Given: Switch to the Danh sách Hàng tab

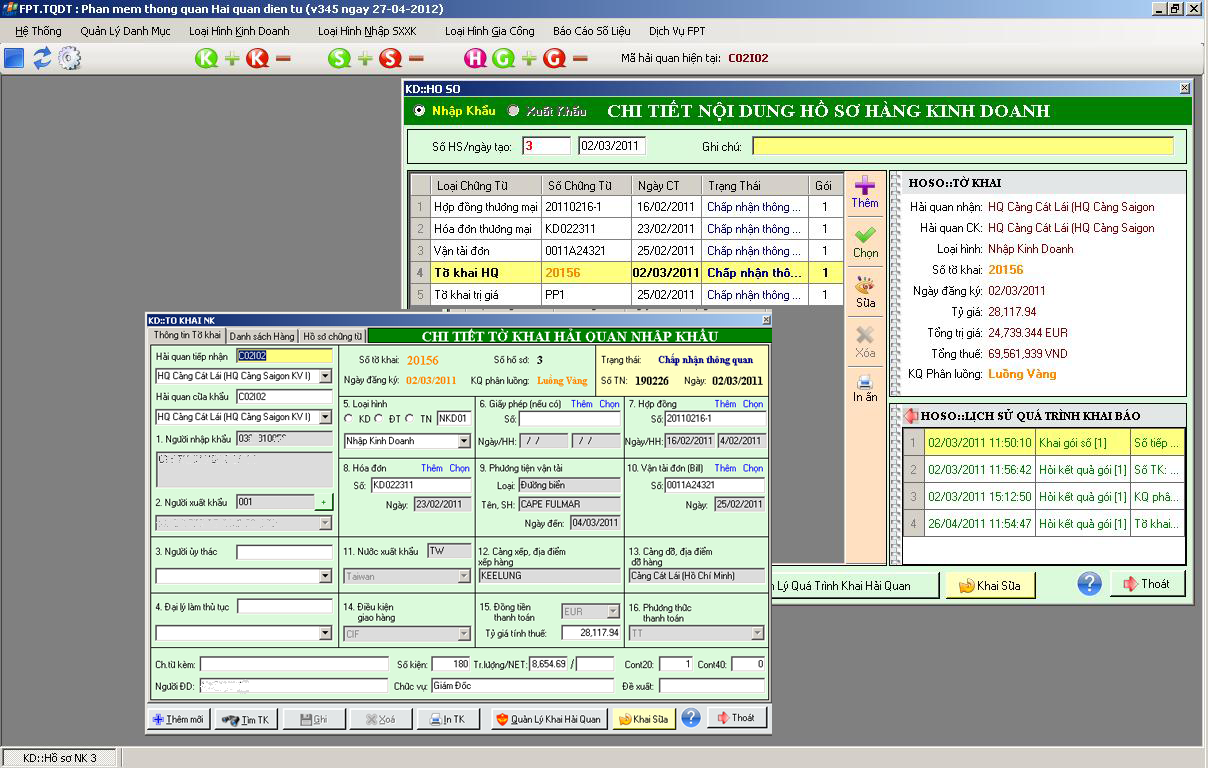Looking at the screenshot, I should click(262, 336).
